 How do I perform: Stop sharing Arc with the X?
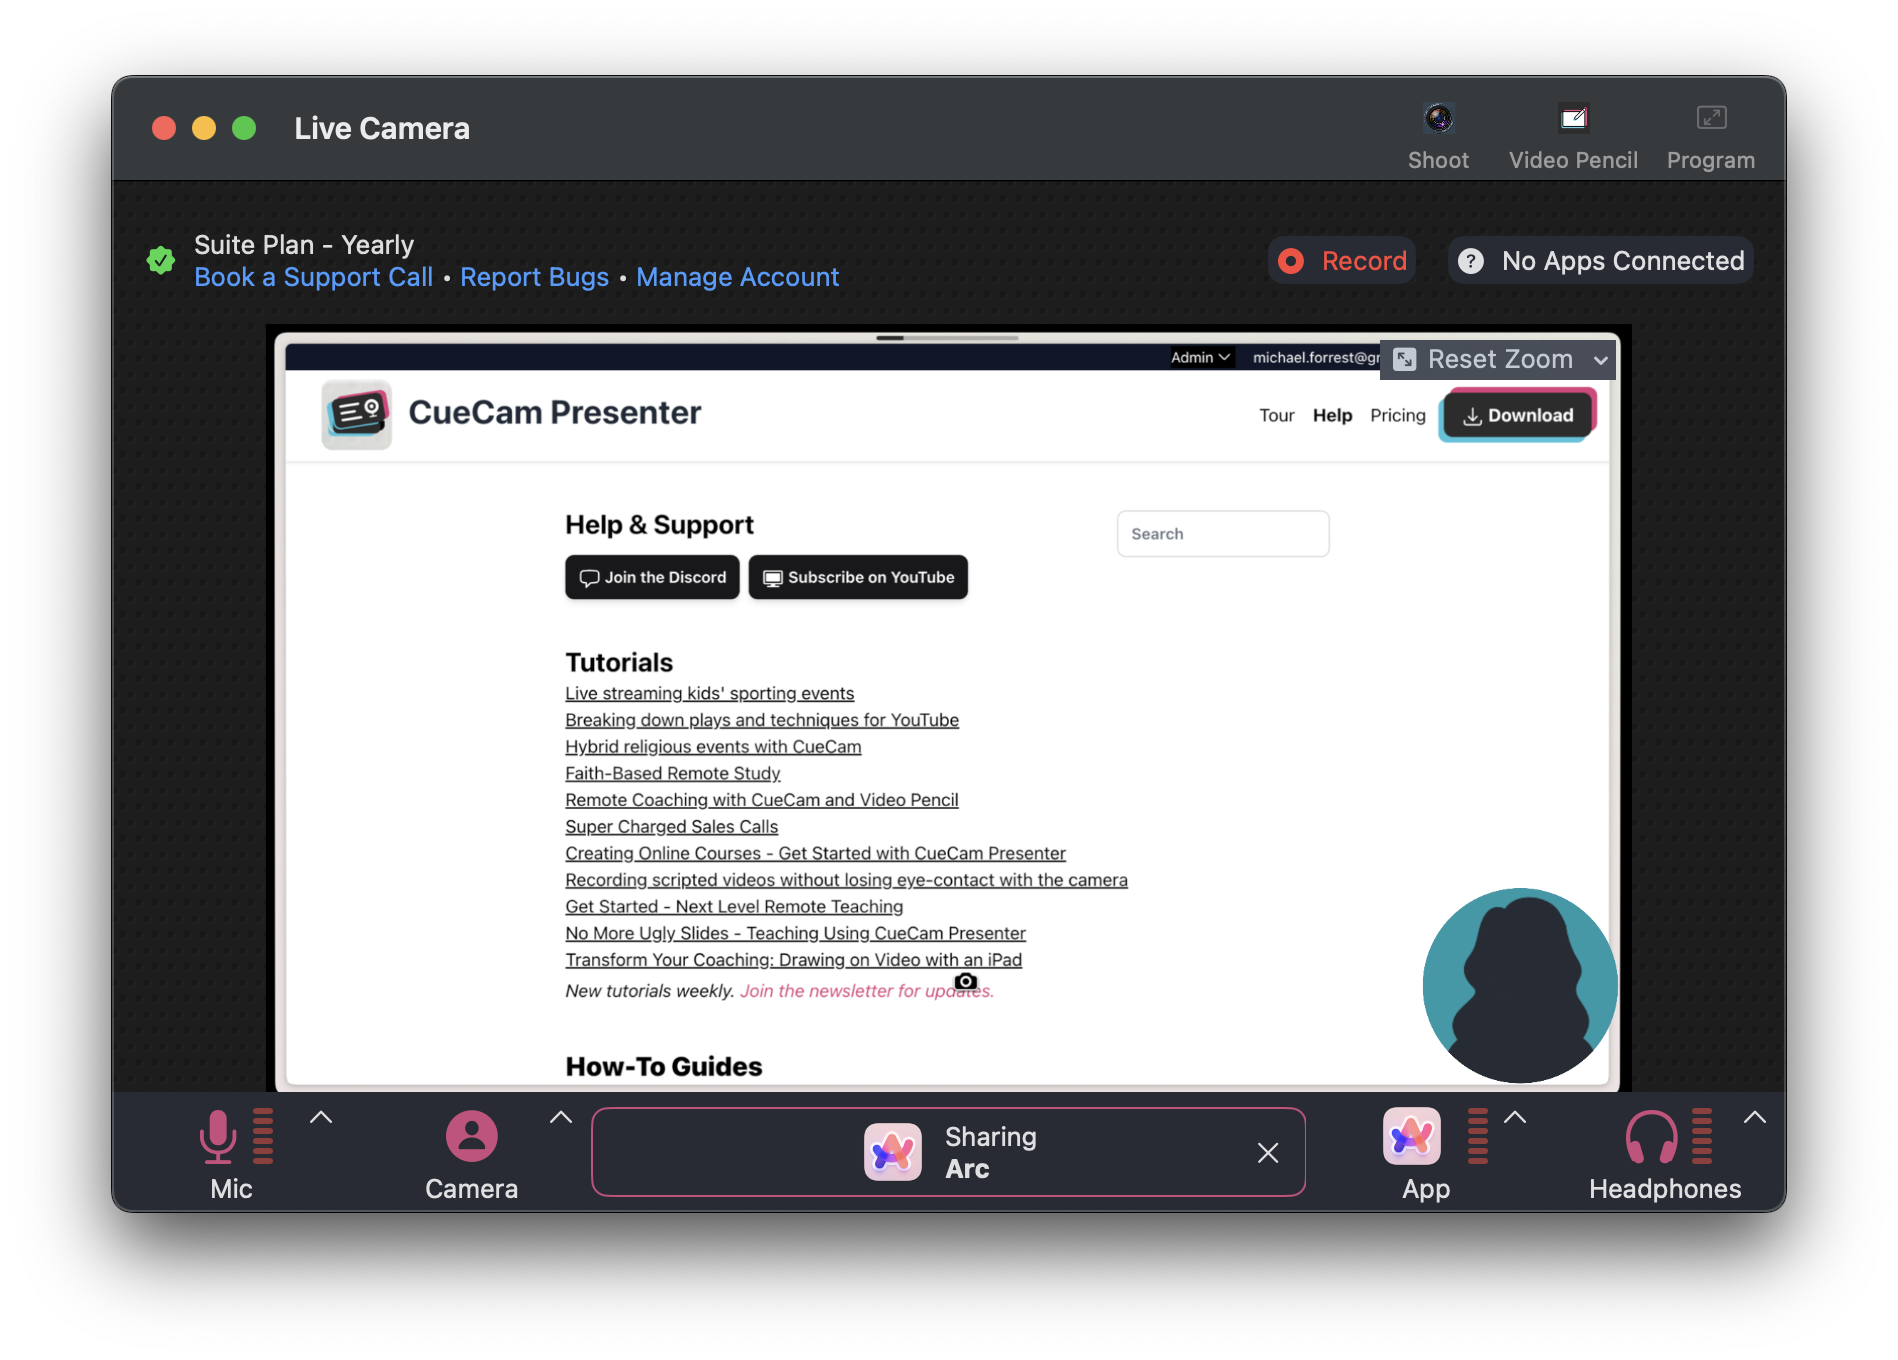click(x=1268, y=1153)
